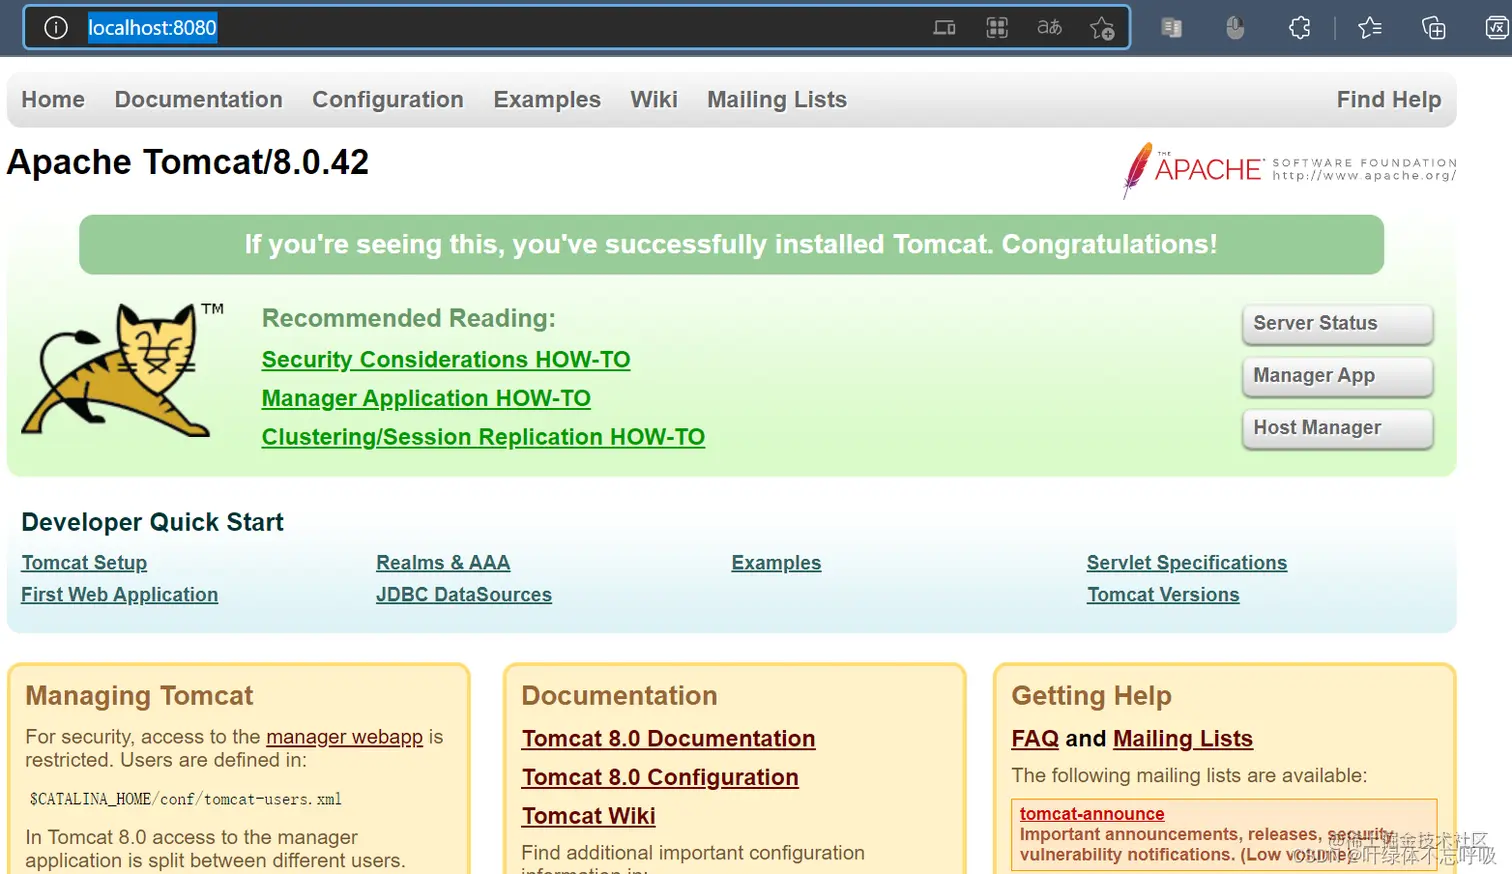This screenshot has width=1512, height=874.
Task: Click the Manager App button
Action: (x=1337, y=376)
